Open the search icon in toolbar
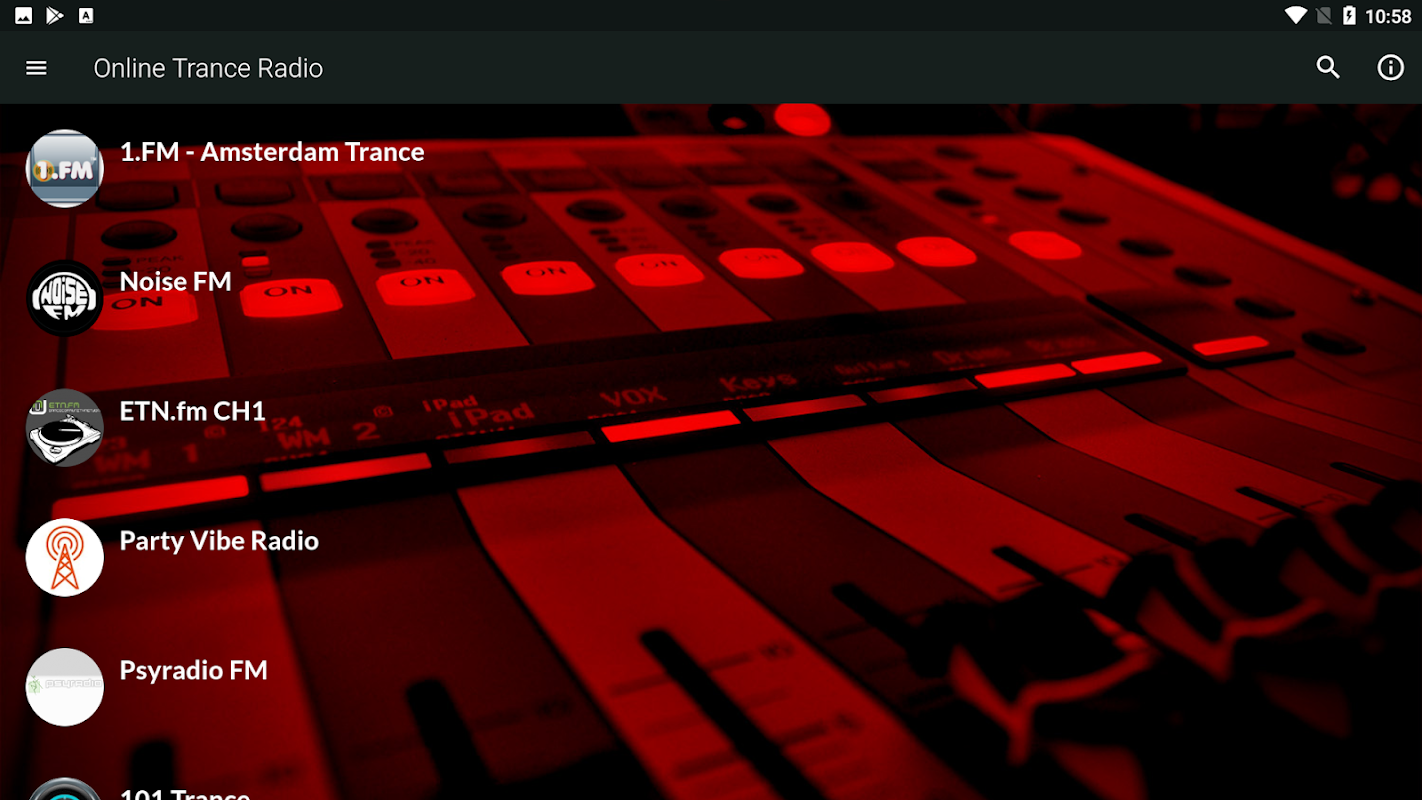This screenshot has height=800, width=1422. [x=1328, y=68]
